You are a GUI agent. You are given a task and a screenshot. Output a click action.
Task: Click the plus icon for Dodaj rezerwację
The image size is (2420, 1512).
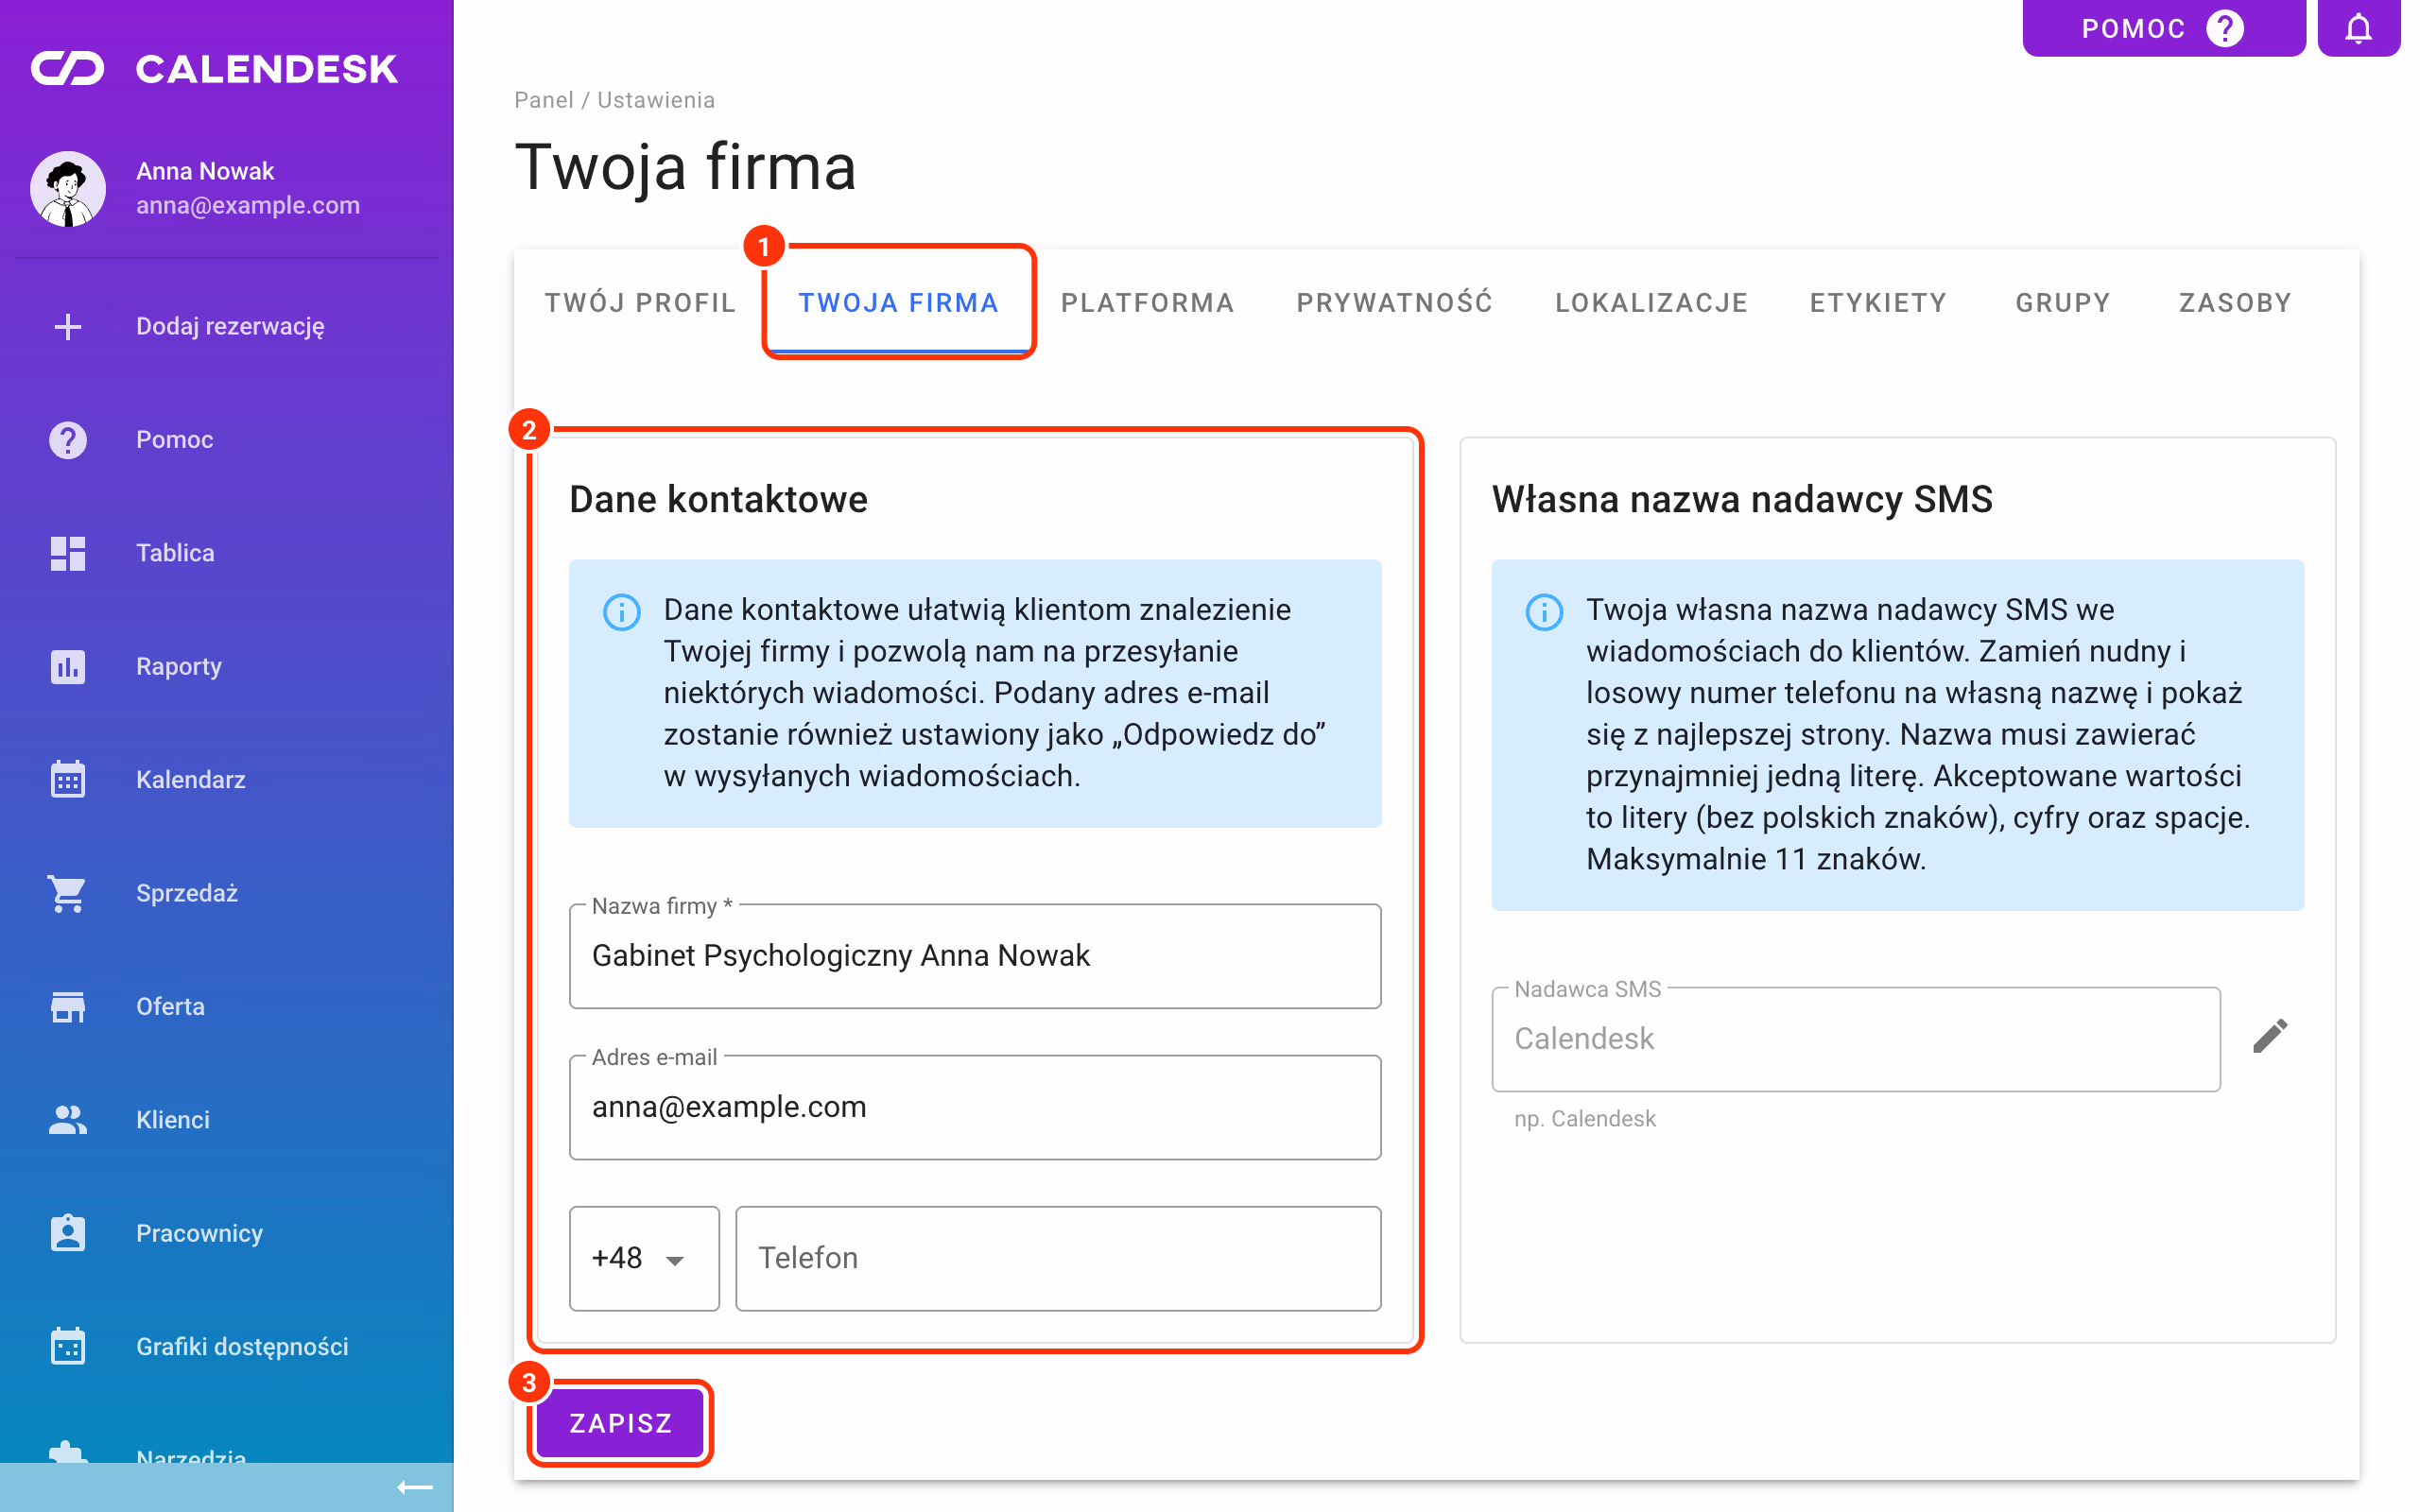coord(68,326)
